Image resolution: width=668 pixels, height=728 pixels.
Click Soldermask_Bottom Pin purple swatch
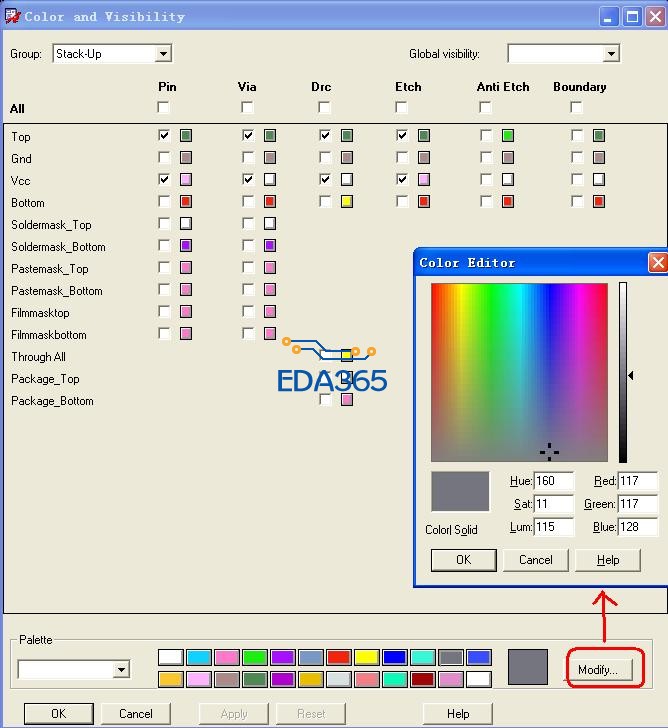tap(186, 246)
